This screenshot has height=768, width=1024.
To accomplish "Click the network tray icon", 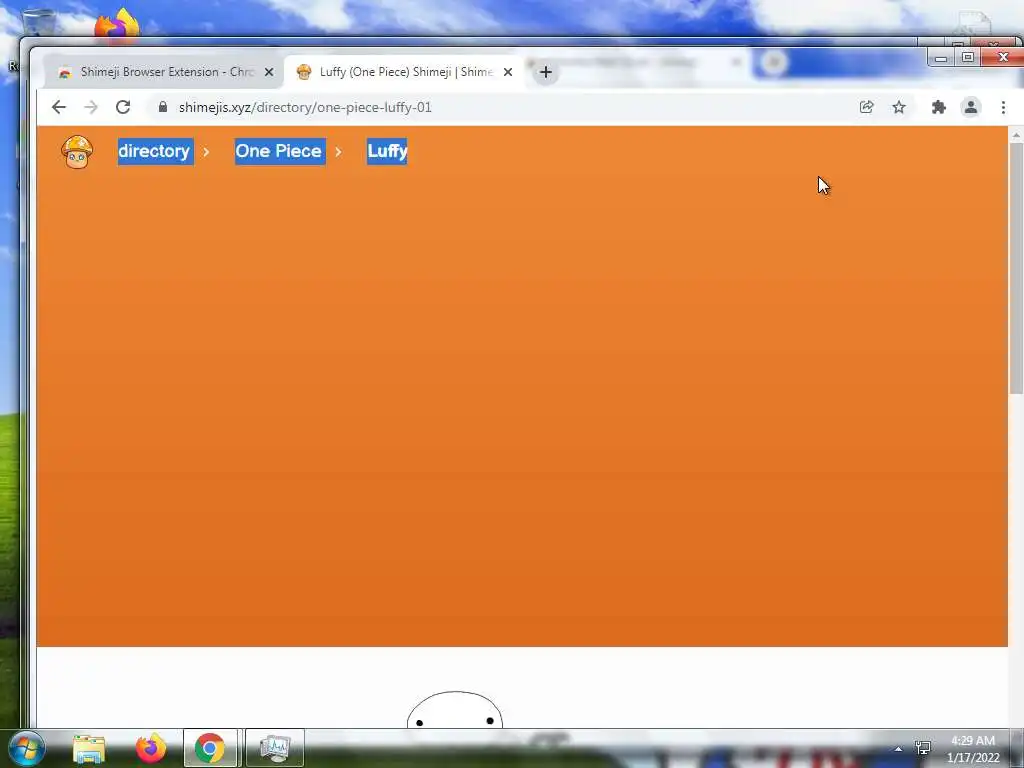I will click(923, 748).
